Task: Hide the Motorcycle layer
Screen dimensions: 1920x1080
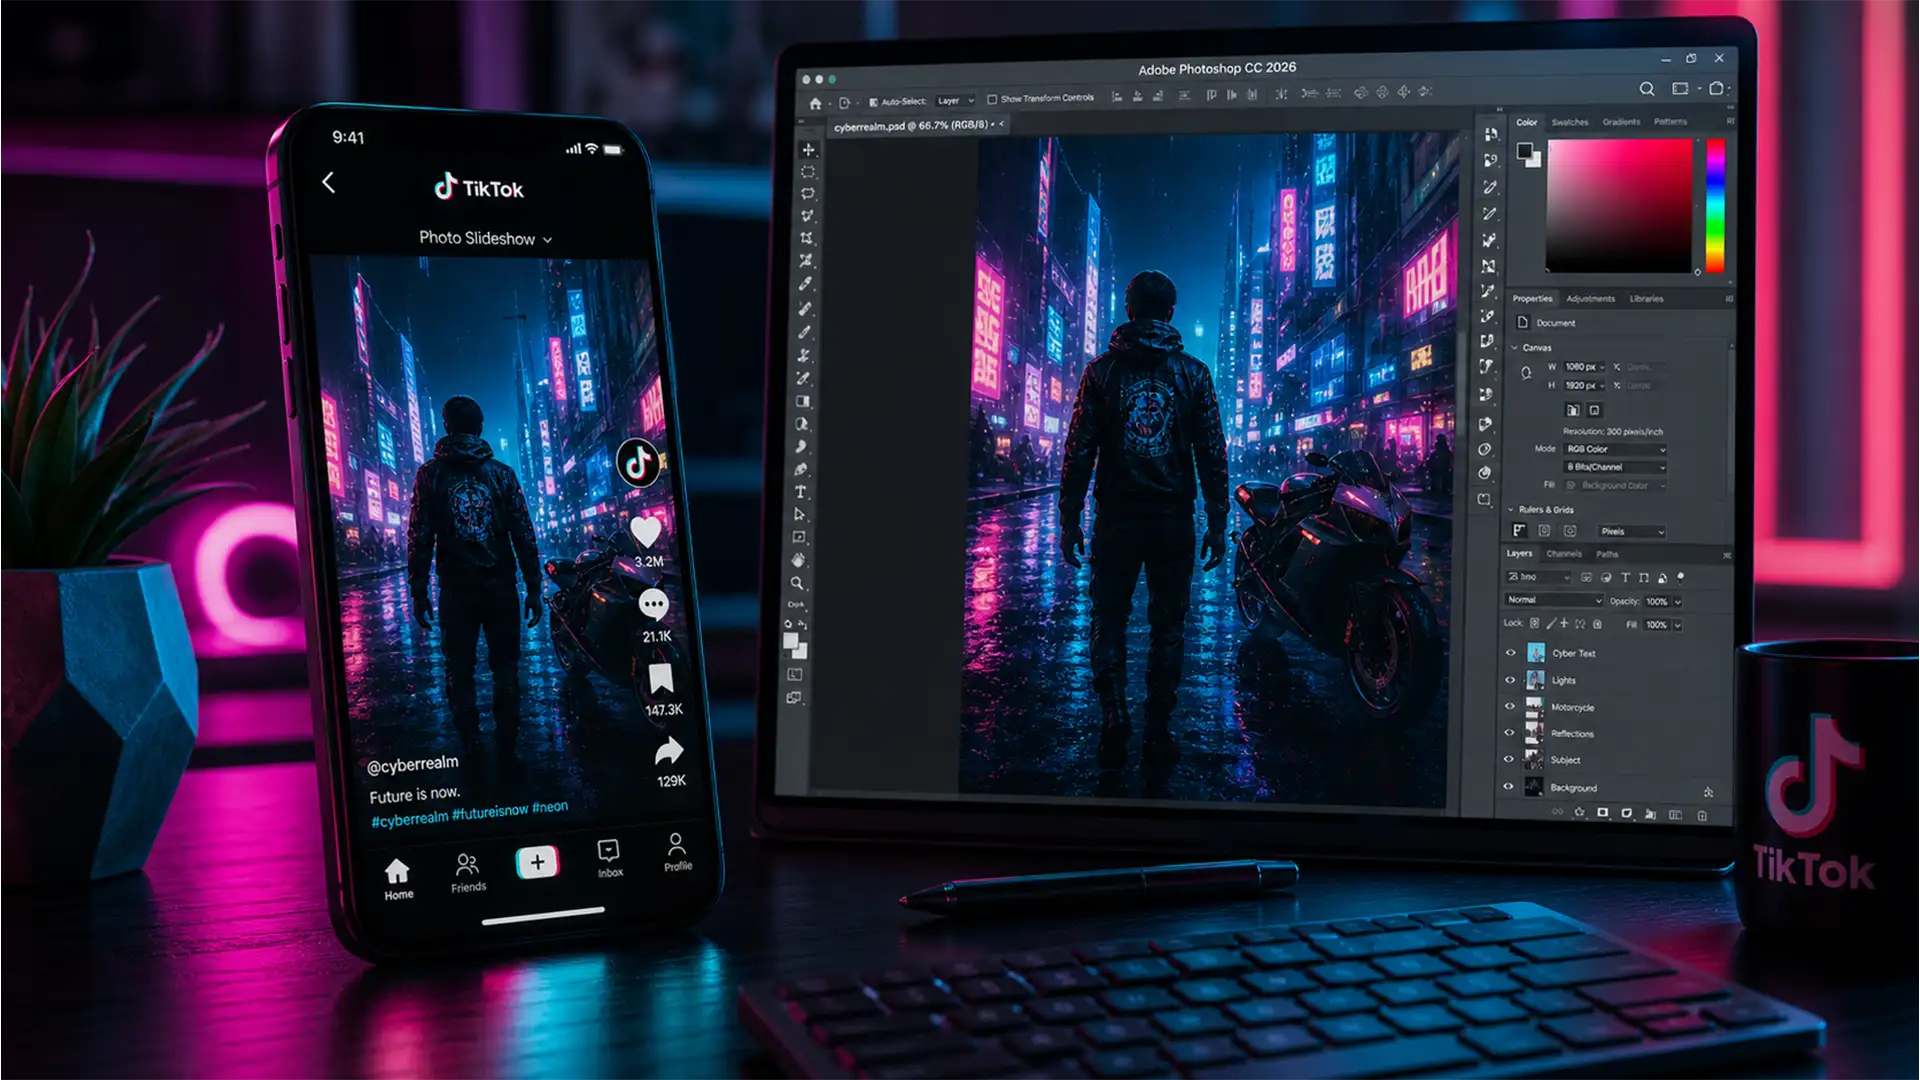Action: coord(1510,706)
